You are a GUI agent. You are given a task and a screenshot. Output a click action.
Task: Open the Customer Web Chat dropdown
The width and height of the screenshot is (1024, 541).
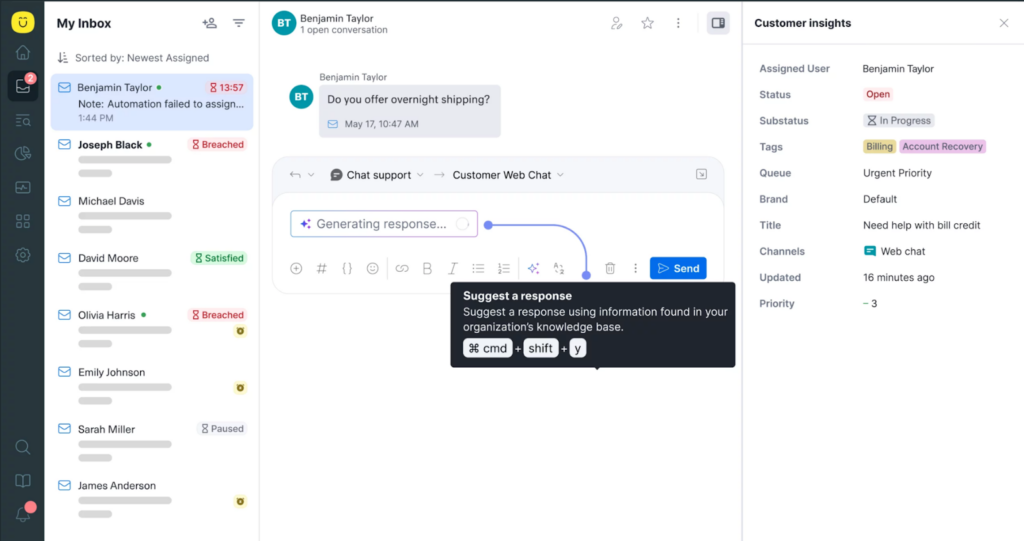[508, 175]
